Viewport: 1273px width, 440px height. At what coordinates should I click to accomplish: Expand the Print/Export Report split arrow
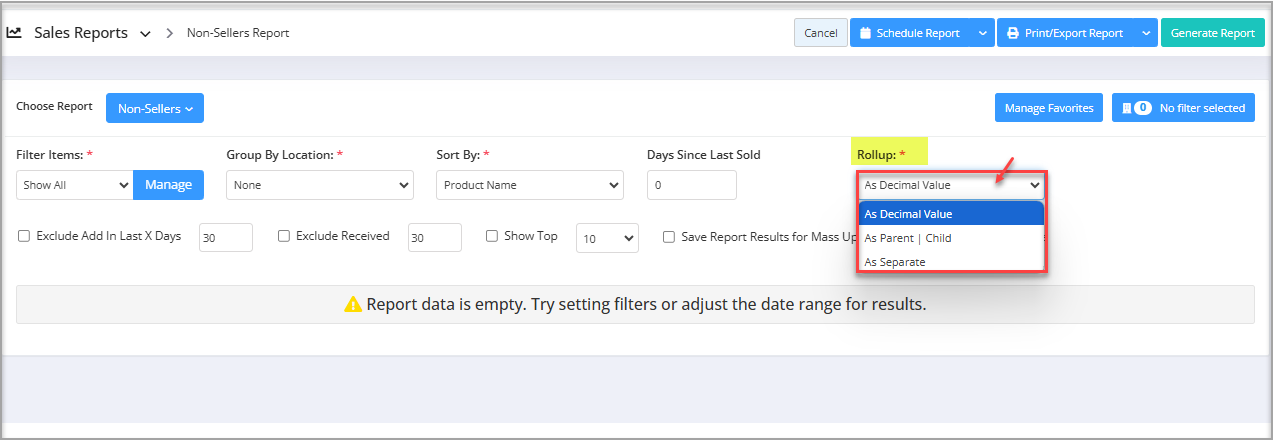1145,33
